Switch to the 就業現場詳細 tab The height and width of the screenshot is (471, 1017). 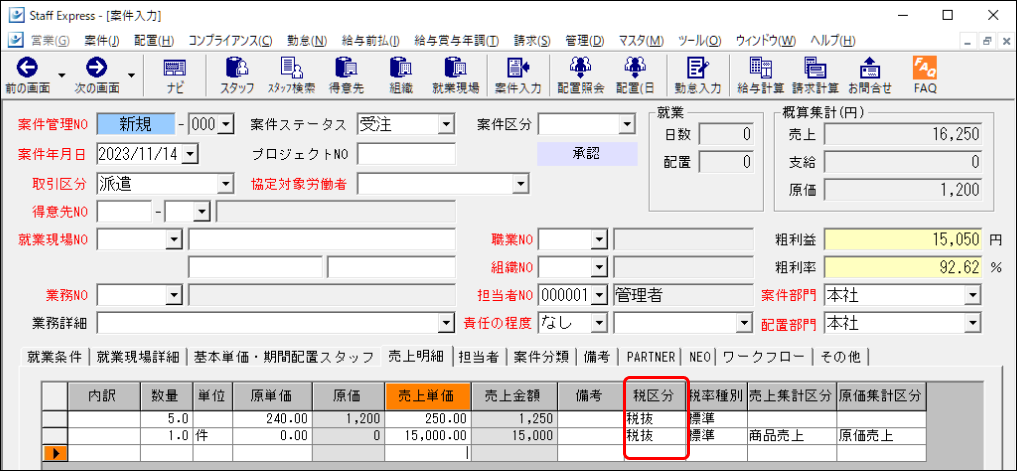(x=138, y=356)
